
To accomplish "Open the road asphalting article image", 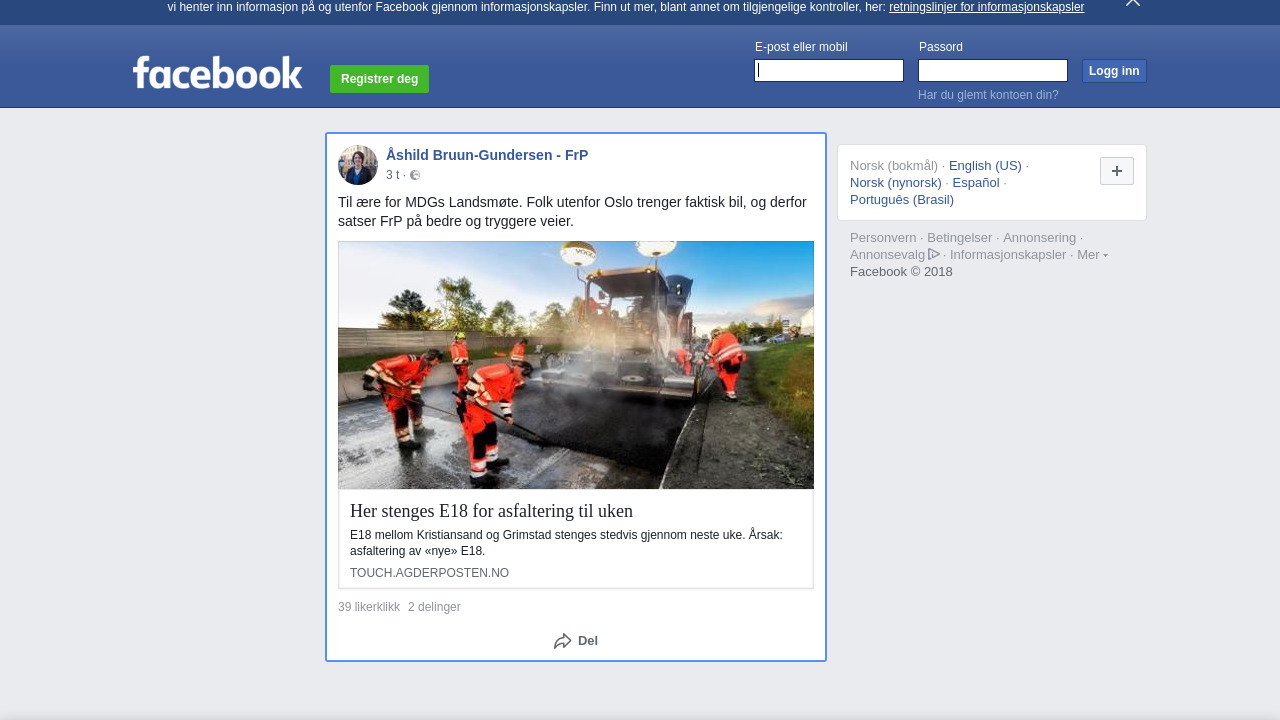I will pos(576,365).
